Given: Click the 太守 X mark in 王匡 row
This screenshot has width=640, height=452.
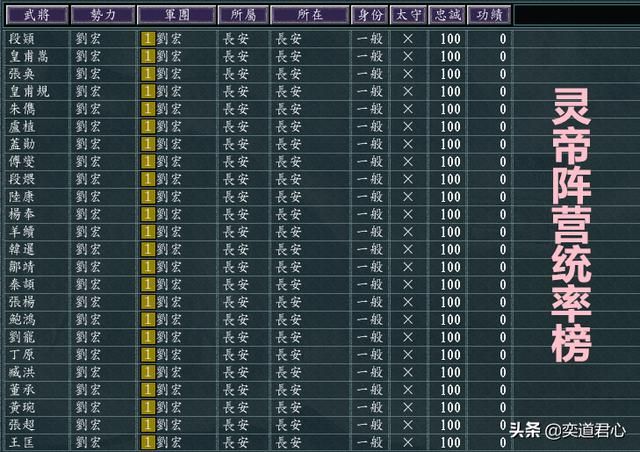Looking at the screenshot, I should coord(408,443).
